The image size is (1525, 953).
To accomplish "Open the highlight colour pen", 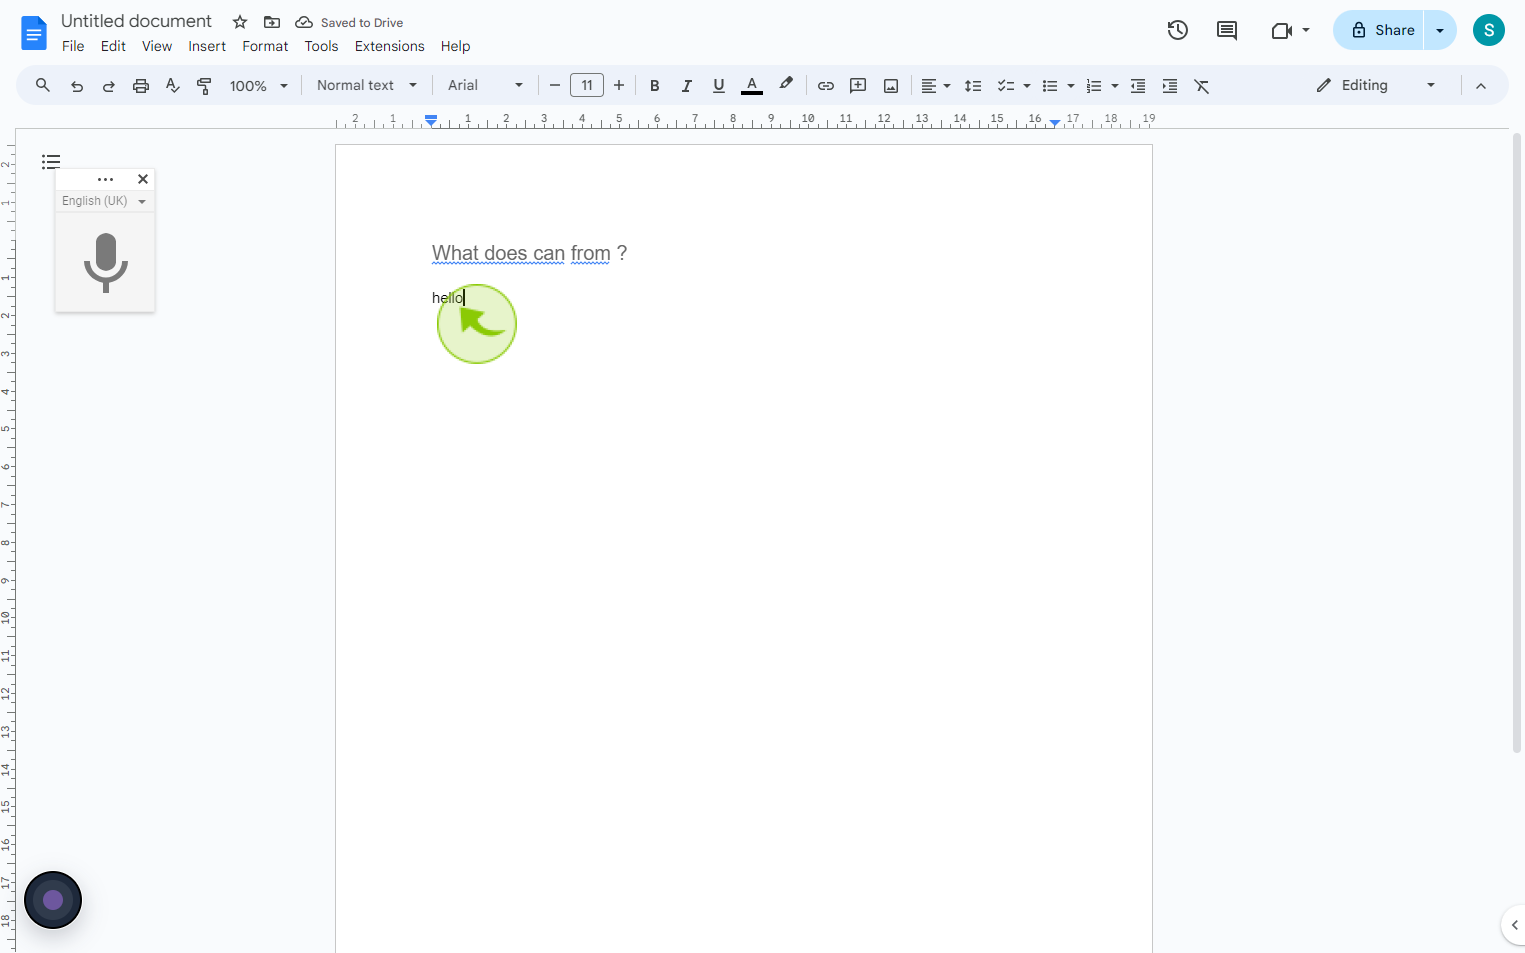I will 786,85.
